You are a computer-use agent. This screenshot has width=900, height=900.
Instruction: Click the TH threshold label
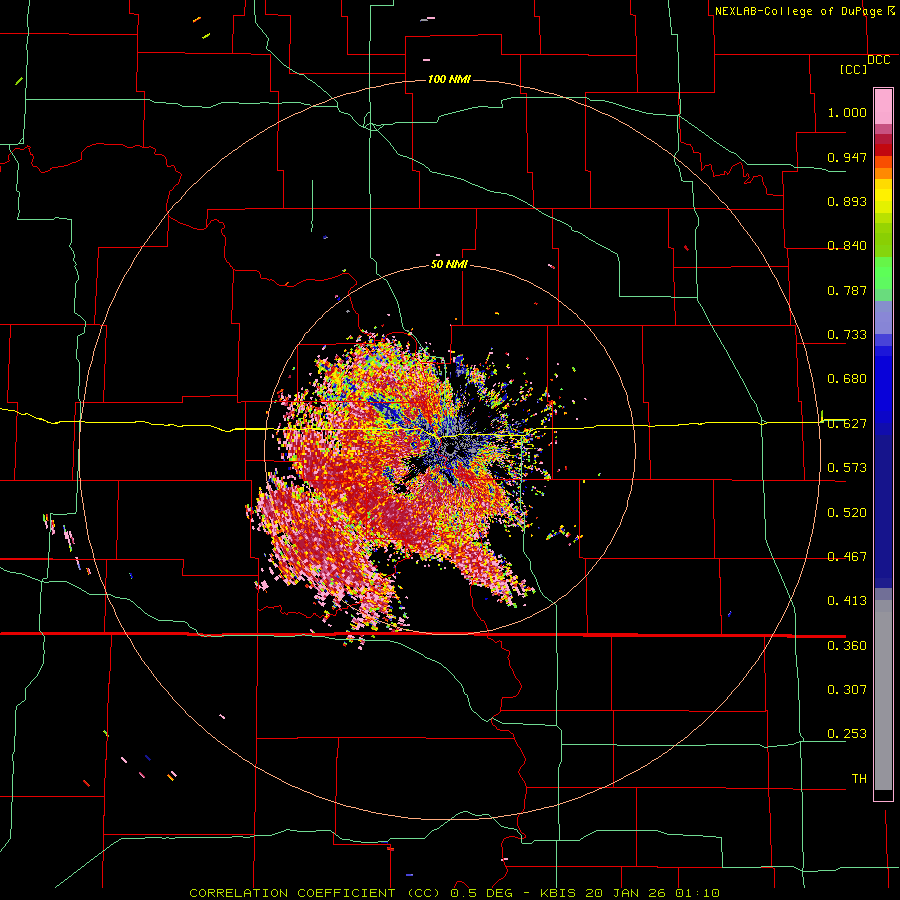pyautogui.click(x=859, y=779)
